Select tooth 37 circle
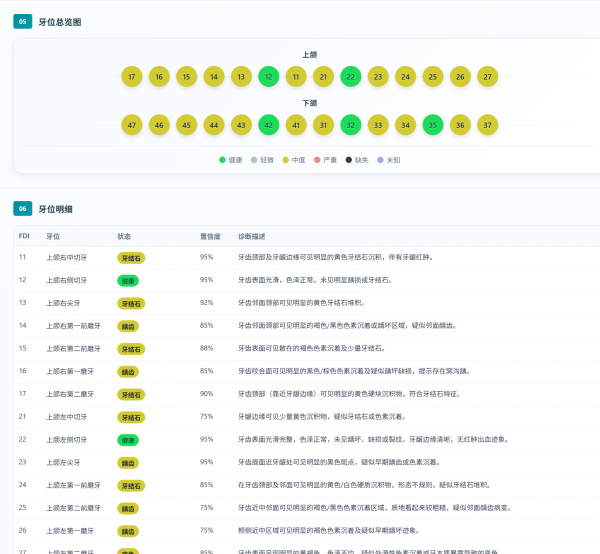This screenshot has width=600, height=554. pyautogui.click(x=488, y=125)
